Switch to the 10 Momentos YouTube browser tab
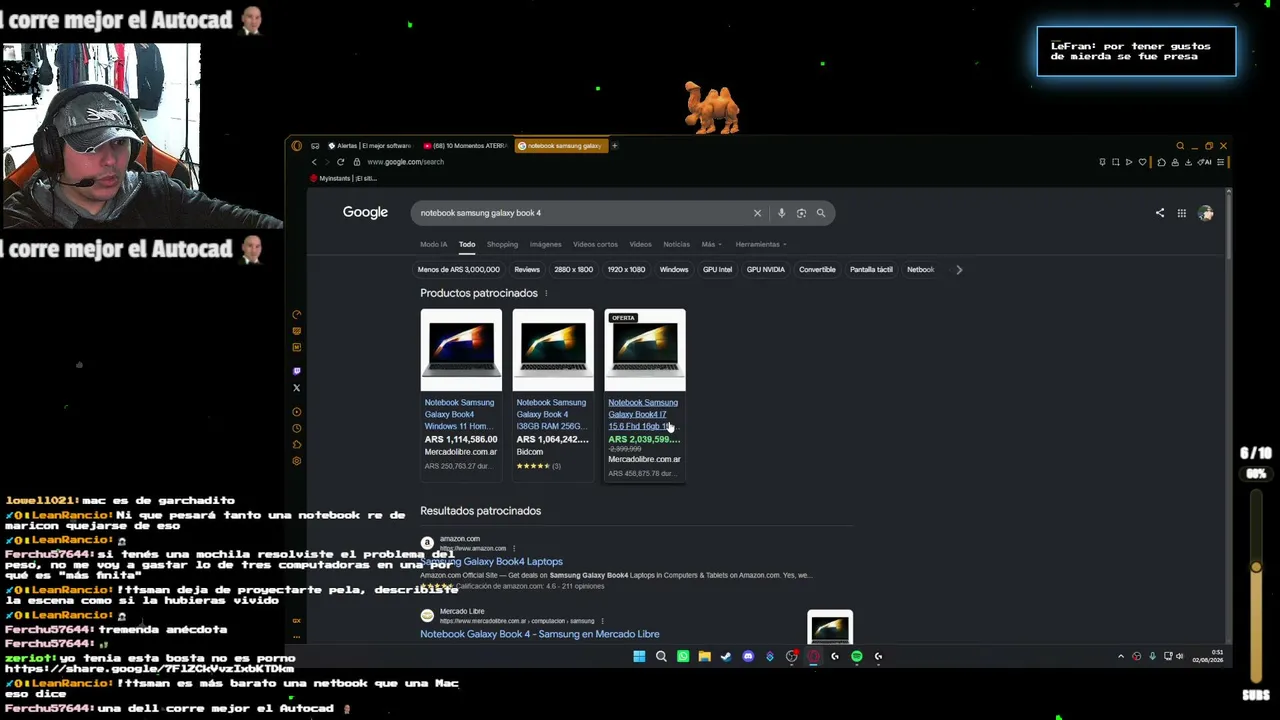 pos(466,146)
